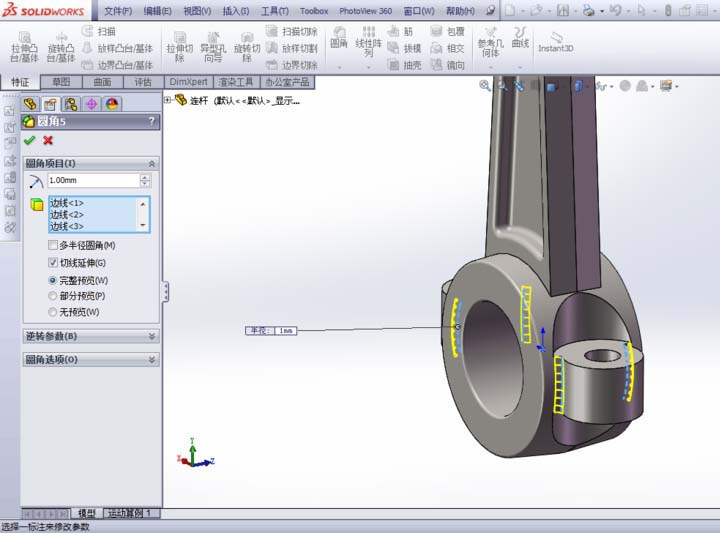Click the radius callout value 1mm in viewport
Image resolution: width=720 pixels, height=533 pixels.
[286, 331]
